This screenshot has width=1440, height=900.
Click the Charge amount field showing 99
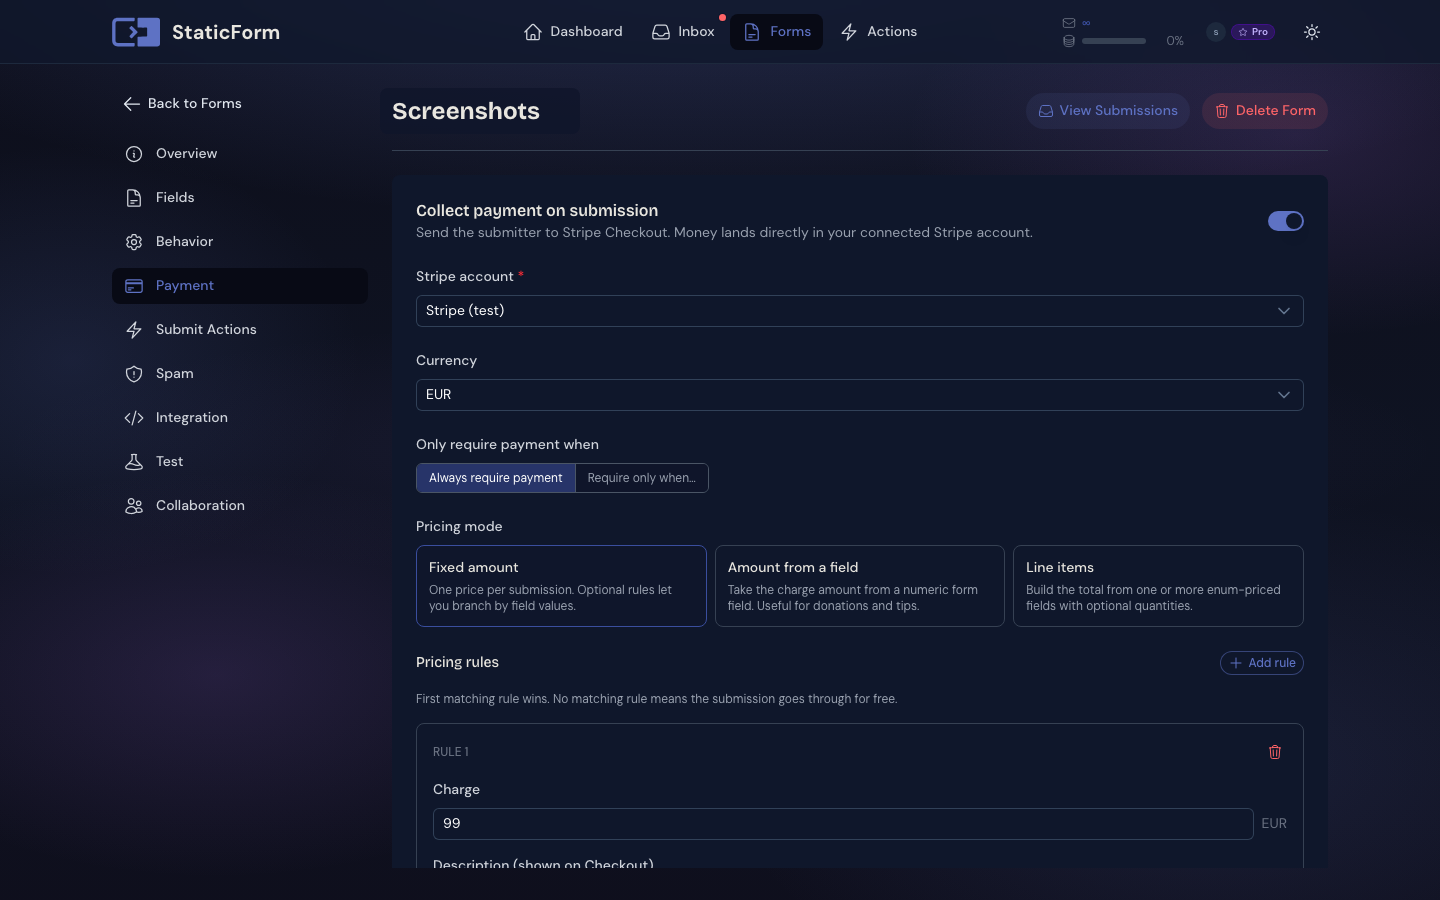pos(843,824)
